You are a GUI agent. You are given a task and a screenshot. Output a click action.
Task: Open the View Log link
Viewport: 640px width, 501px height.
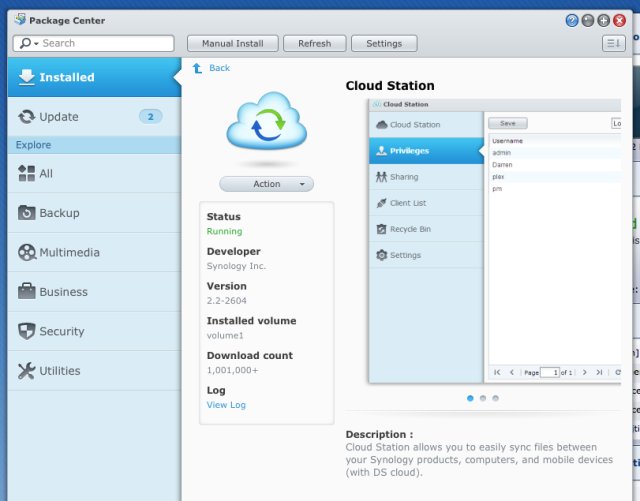click(226, 405)
